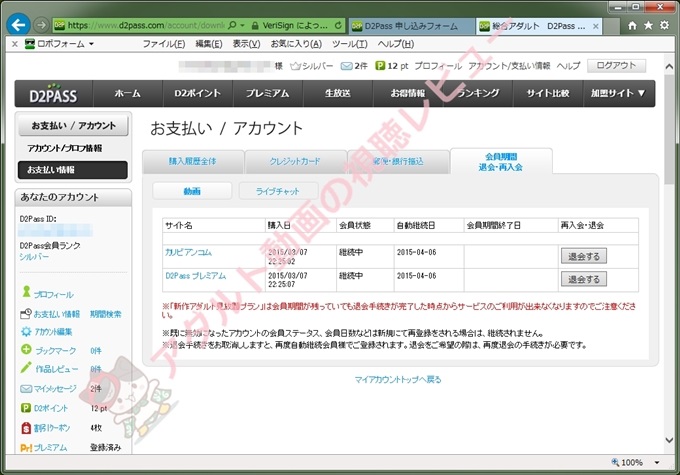Click the ログアウト button
The width and height of the screenshot is (680, 475).
pos(616,66)
